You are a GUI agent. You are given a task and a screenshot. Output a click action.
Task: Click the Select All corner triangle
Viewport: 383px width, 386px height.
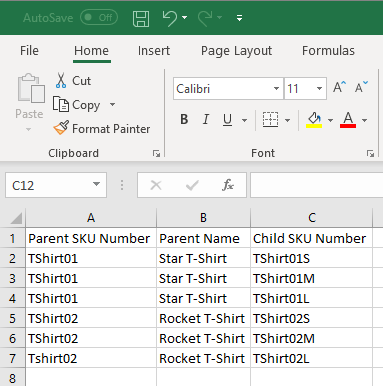[16, 218]
